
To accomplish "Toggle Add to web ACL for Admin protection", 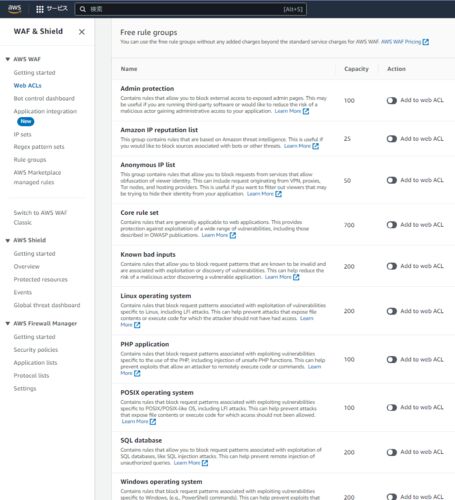I will [x=392, y=100].
